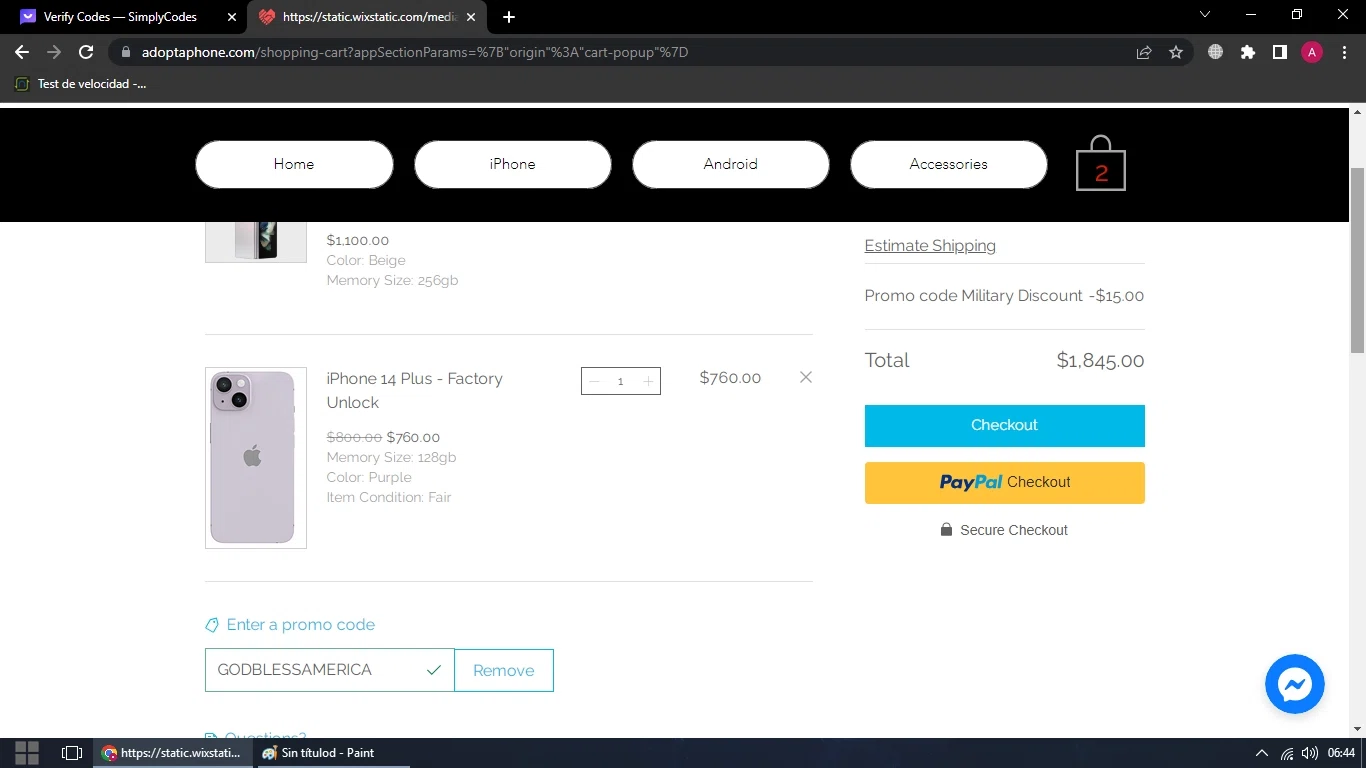Increase iPhone 14 Plus quantity
Image resolution: width=1366 pixels, height=768 pixels.
648,381
